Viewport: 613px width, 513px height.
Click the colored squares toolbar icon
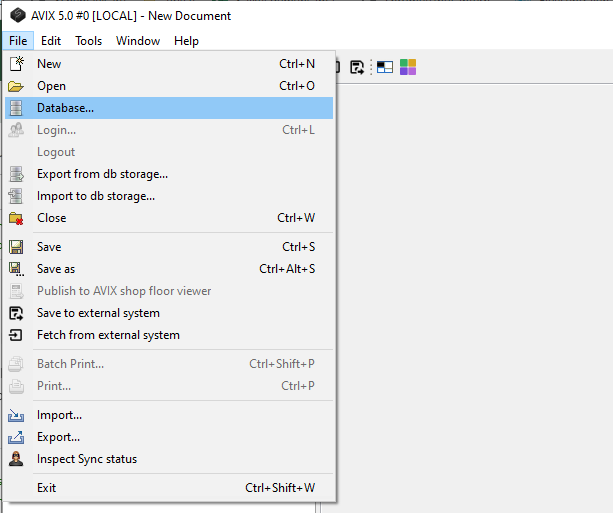(x=408, y=67)
